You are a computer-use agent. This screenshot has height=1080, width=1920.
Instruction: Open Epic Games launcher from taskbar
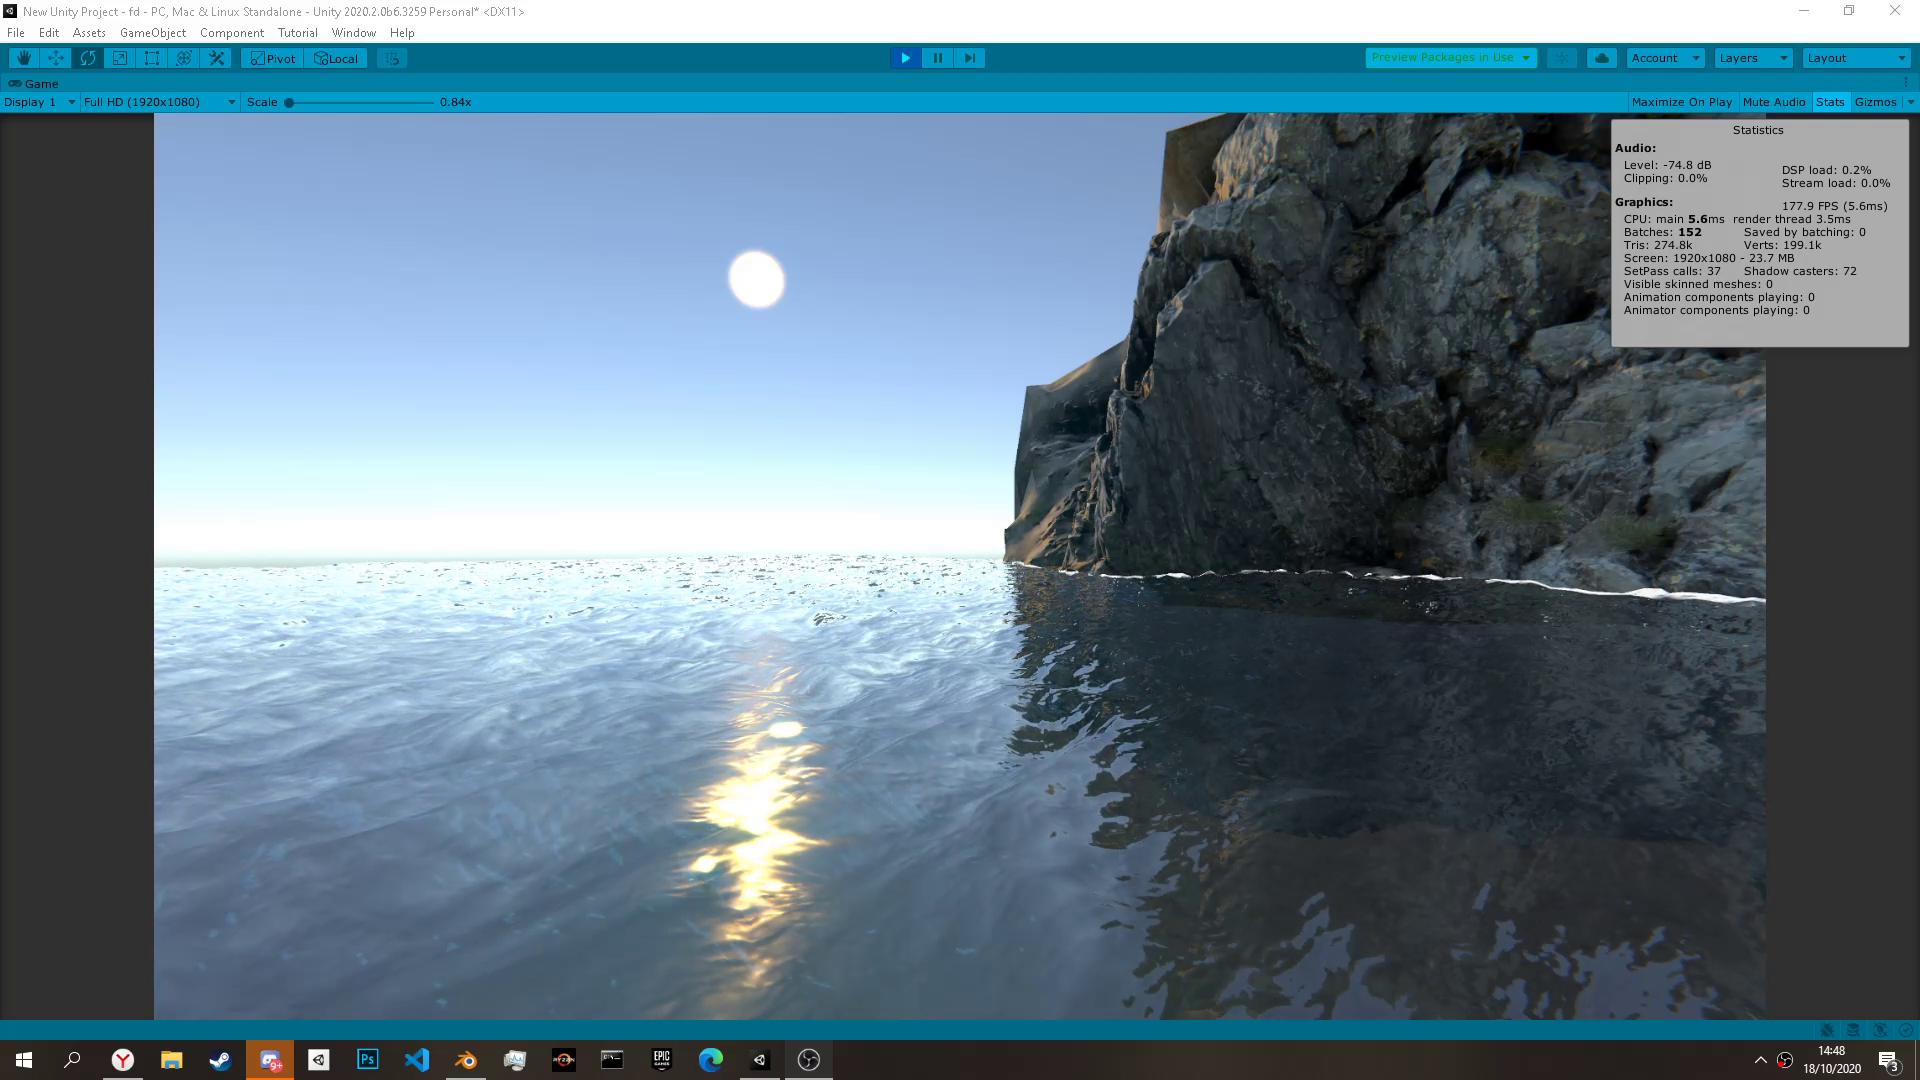click(662, 1060)
